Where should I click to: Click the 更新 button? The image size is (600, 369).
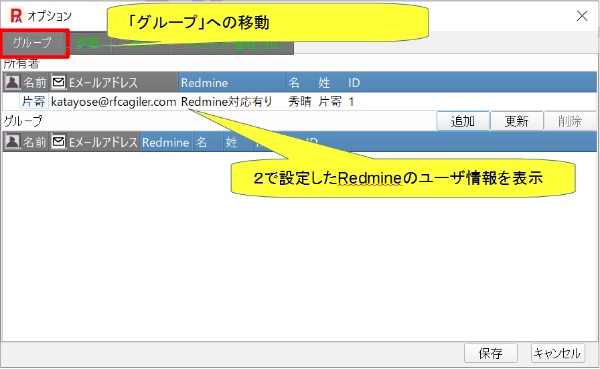(517, 121)
